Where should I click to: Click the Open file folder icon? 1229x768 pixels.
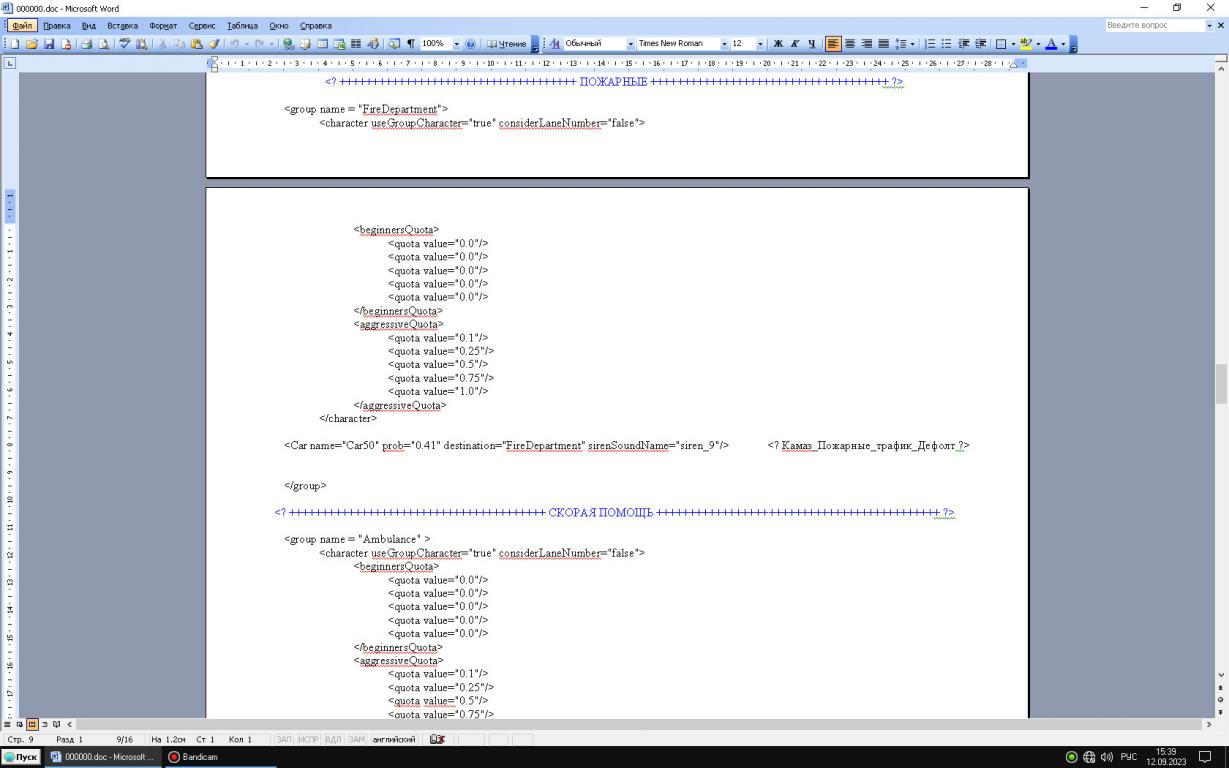(x=33, y=44)
